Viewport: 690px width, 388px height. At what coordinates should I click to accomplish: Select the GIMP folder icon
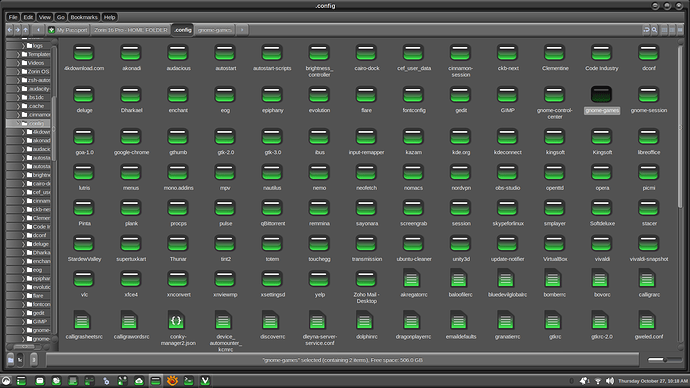507,95
